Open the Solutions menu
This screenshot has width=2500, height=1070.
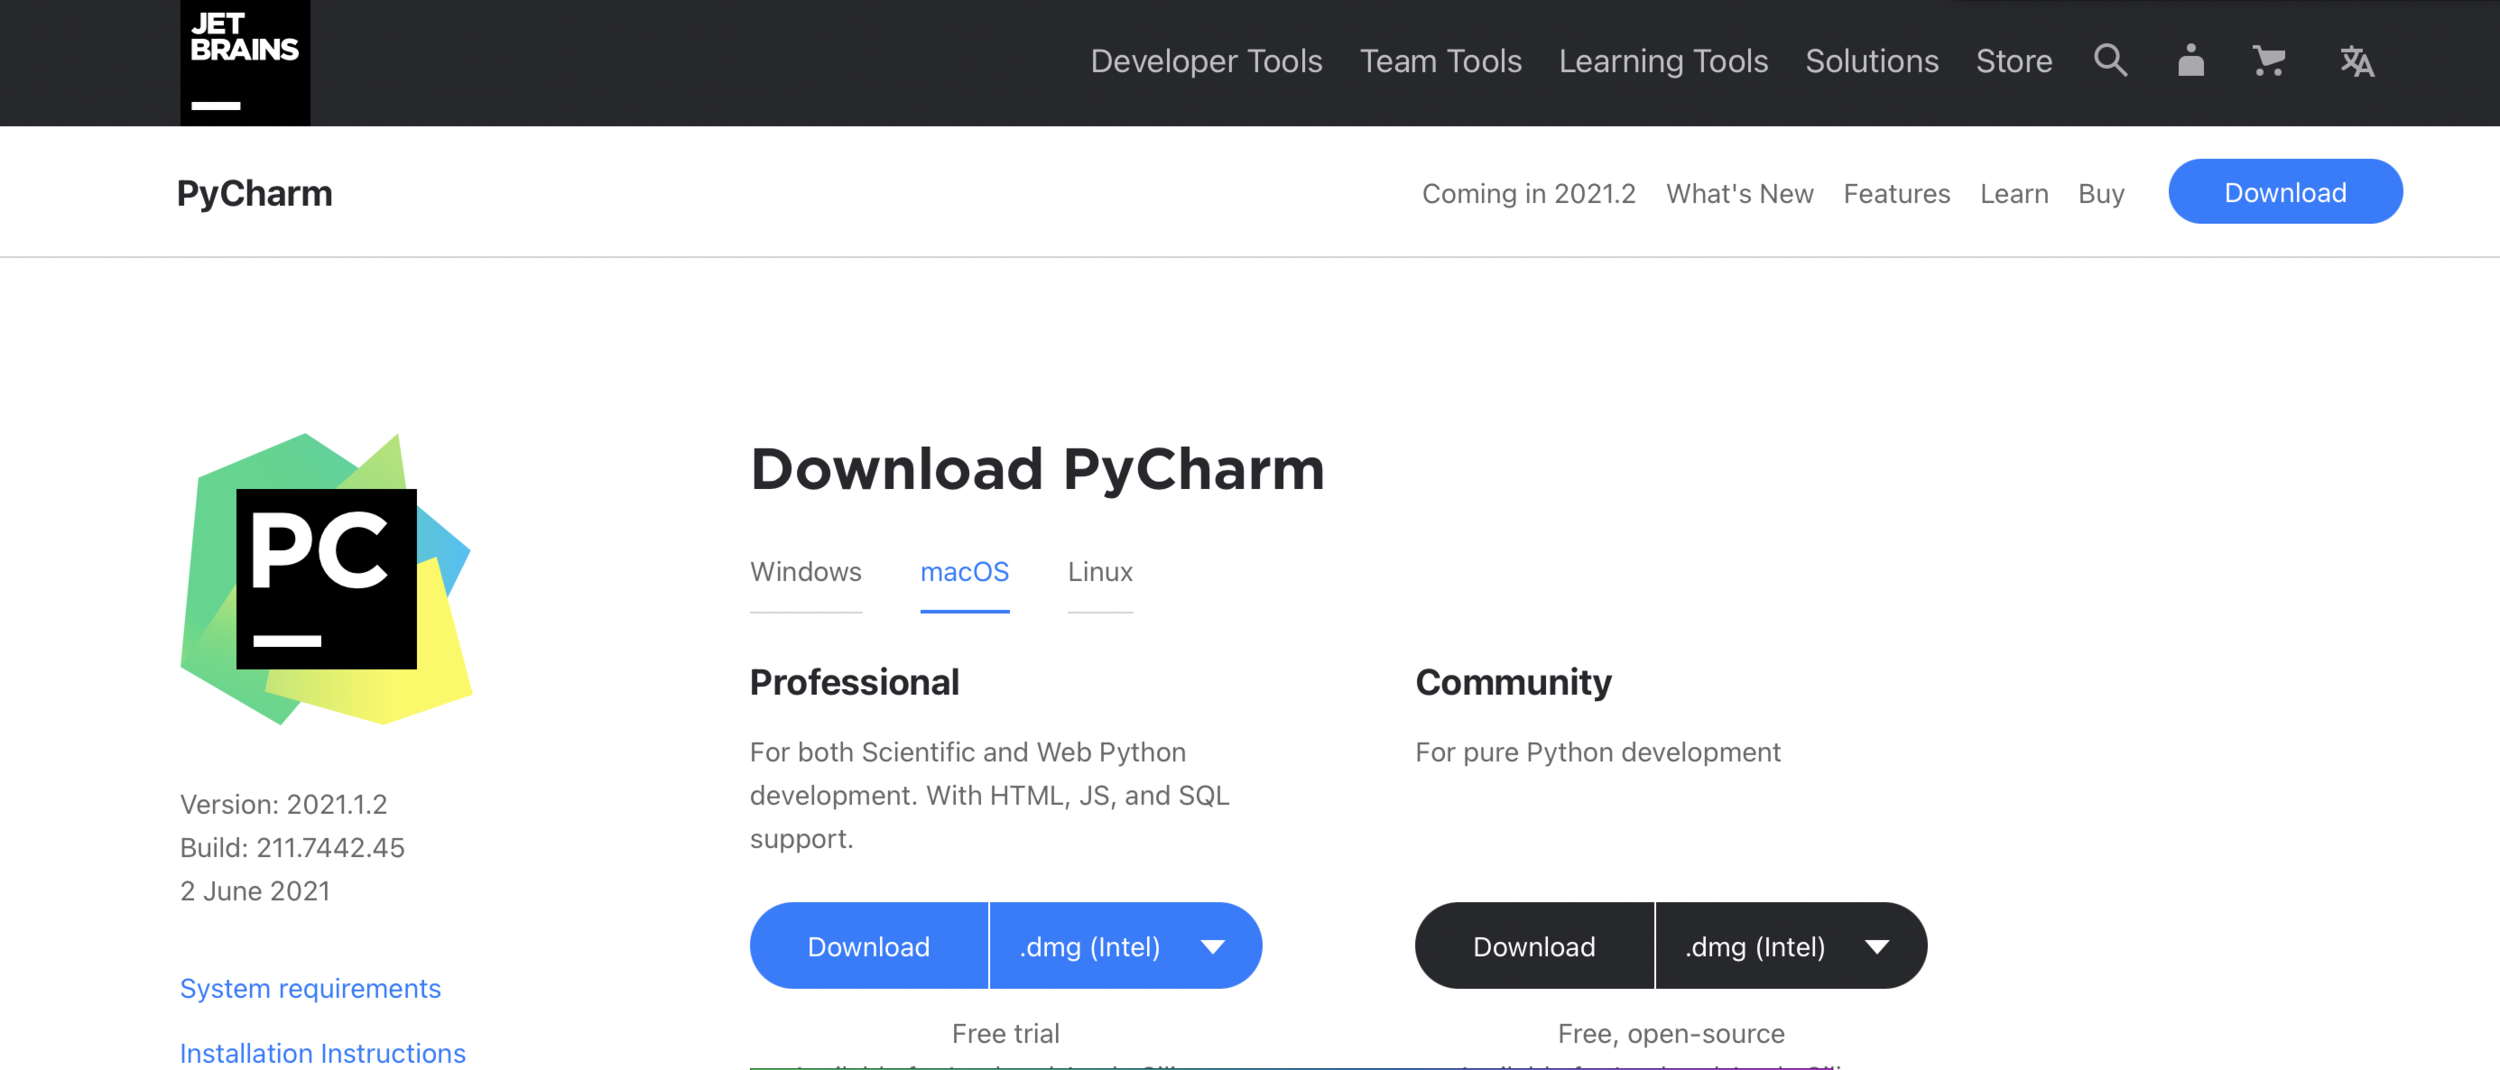tap(1872, 62)
